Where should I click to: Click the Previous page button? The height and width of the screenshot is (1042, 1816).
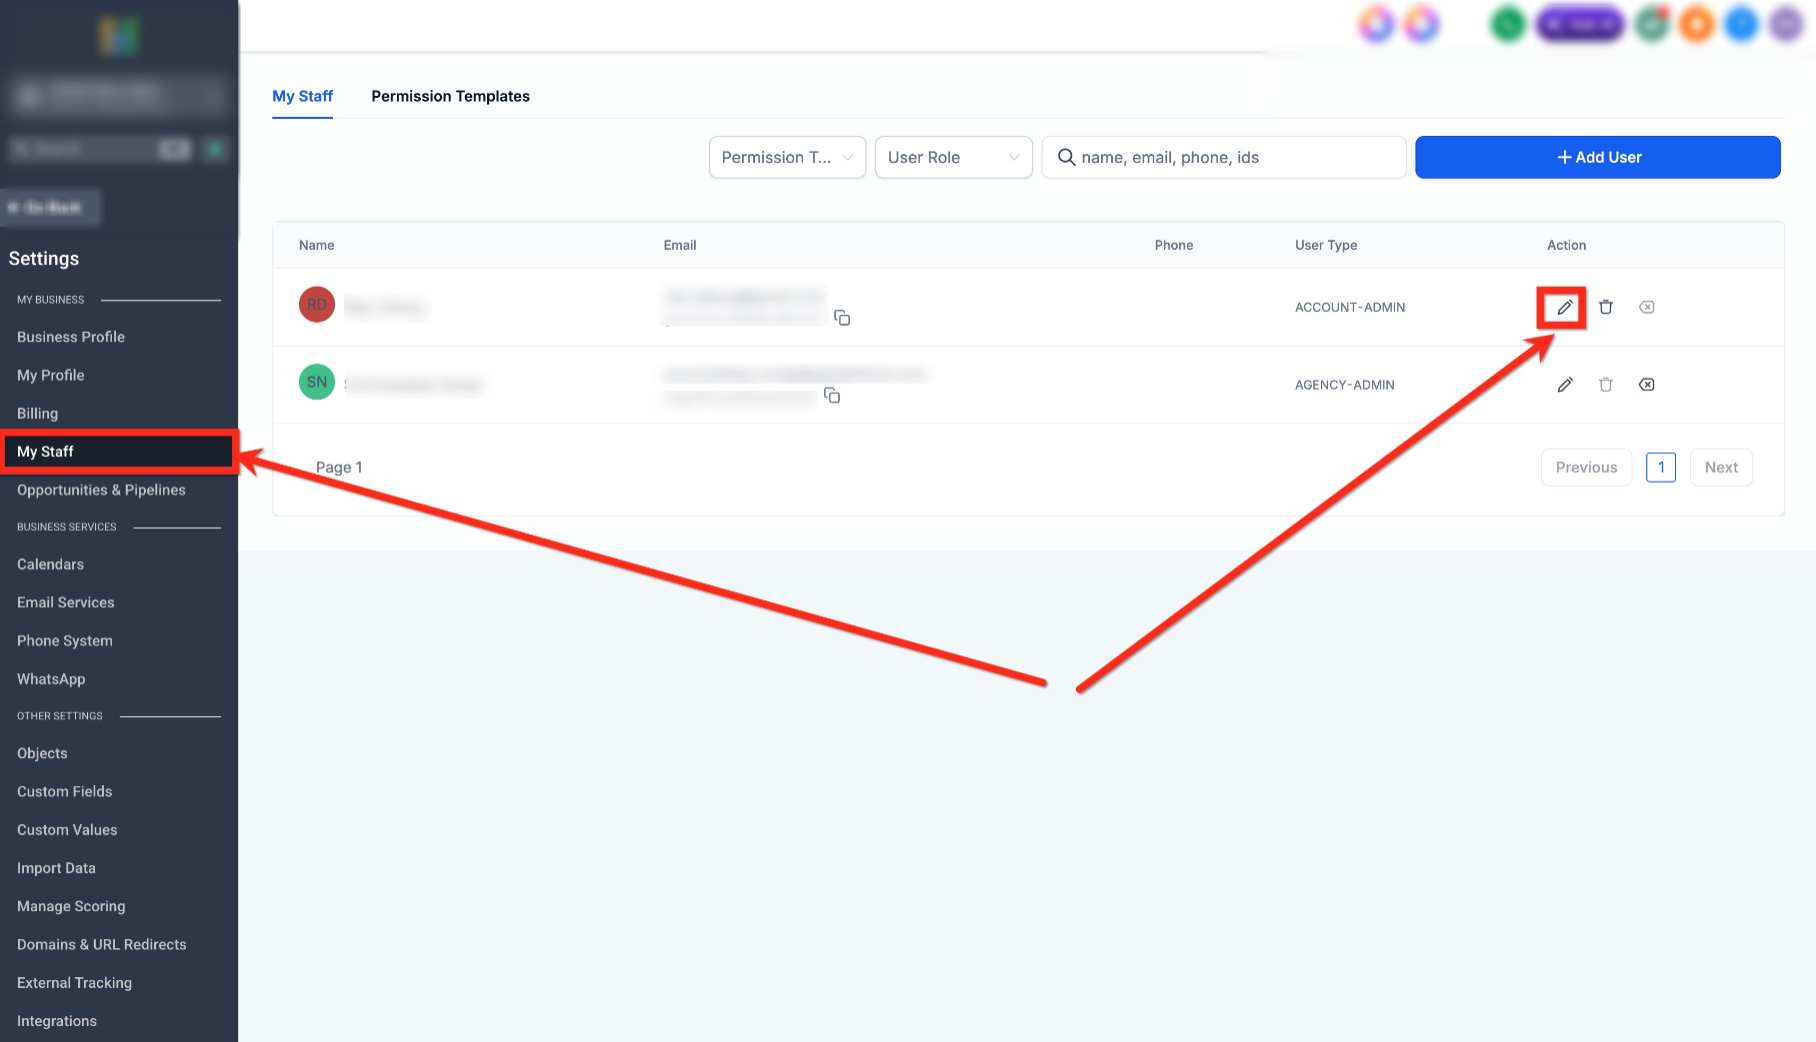pos(1586,467)
